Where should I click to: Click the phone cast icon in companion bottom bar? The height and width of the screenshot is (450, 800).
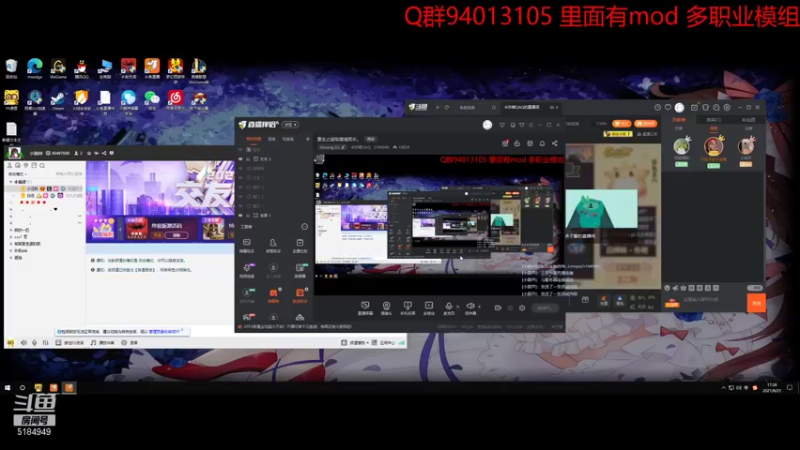tap(407, 306)
